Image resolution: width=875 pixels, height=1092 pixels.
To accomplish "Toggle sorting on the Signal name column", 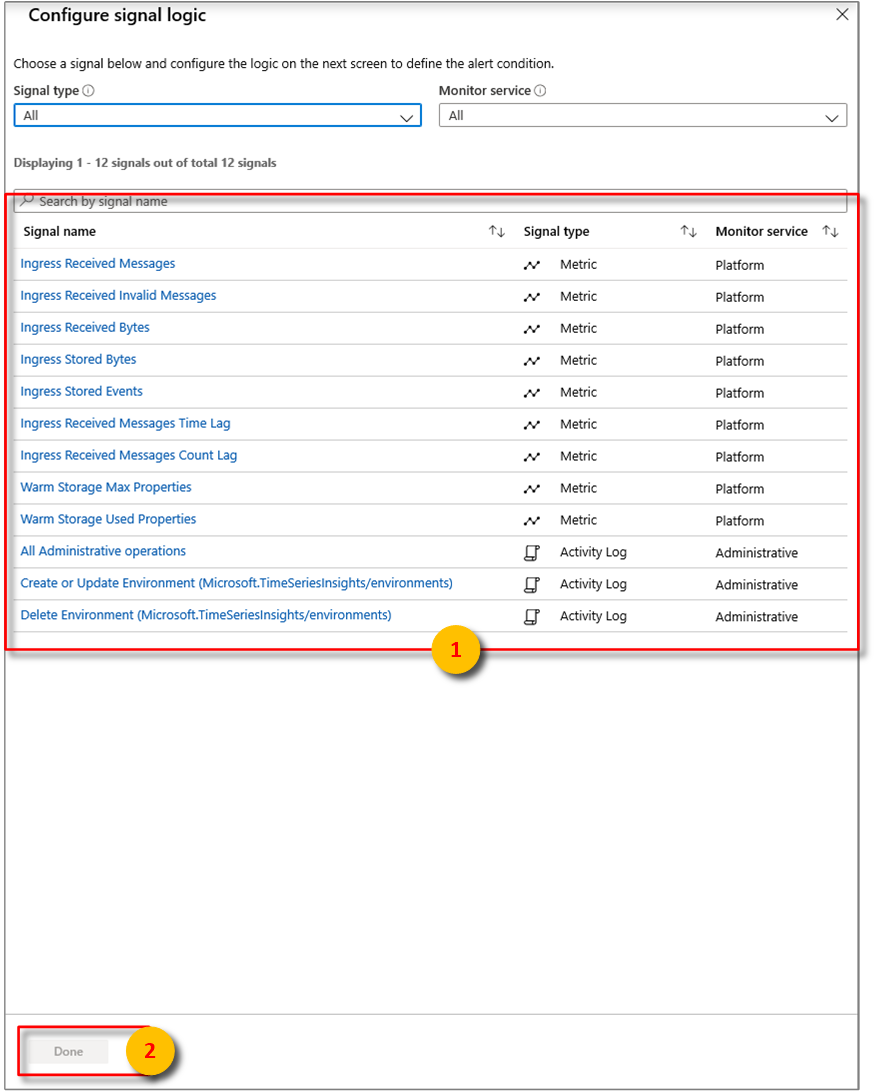I will point(497,231).
